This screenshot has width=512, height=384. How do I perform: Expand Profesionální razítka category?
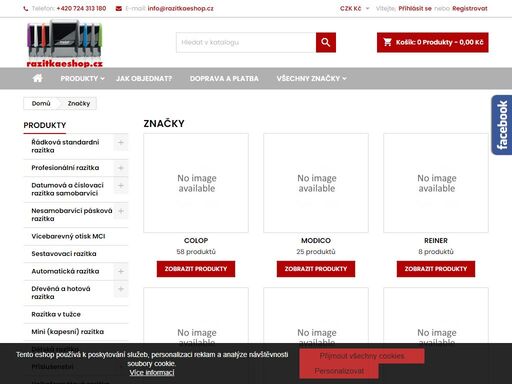[x=121, y=168]
